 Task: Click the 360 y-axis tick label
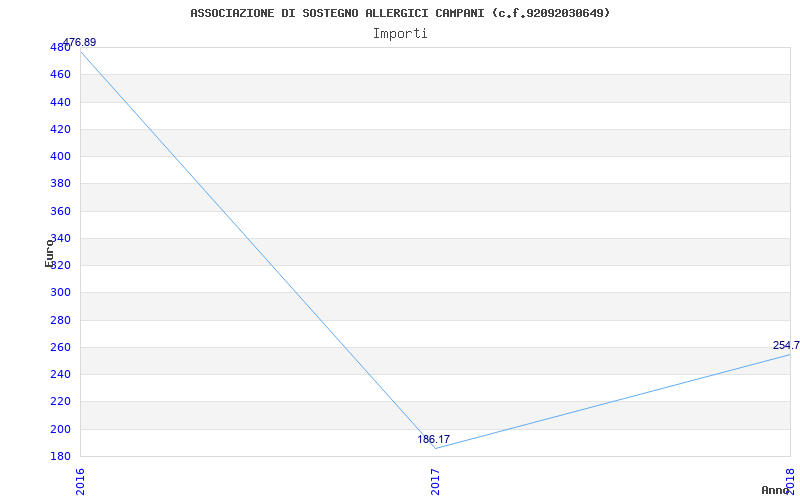(x=60, y=211)
